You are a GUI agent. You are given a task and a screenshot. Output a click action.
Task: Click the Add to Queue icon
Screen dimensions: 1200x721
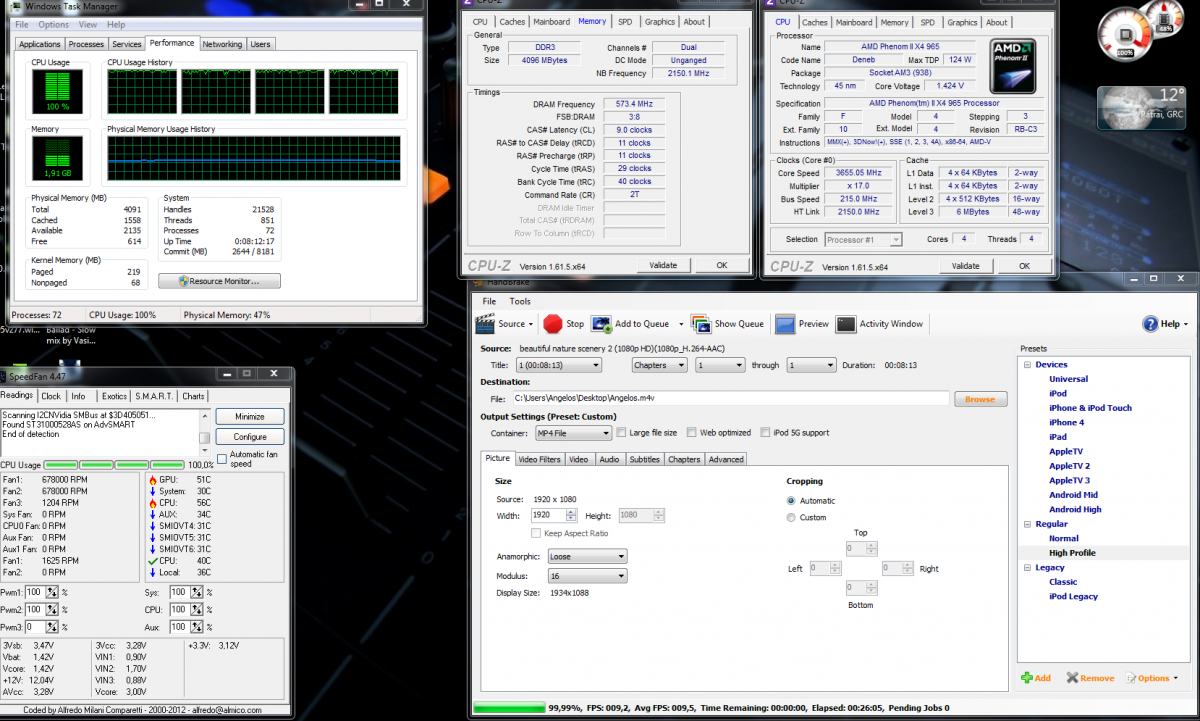coord(601,323)
